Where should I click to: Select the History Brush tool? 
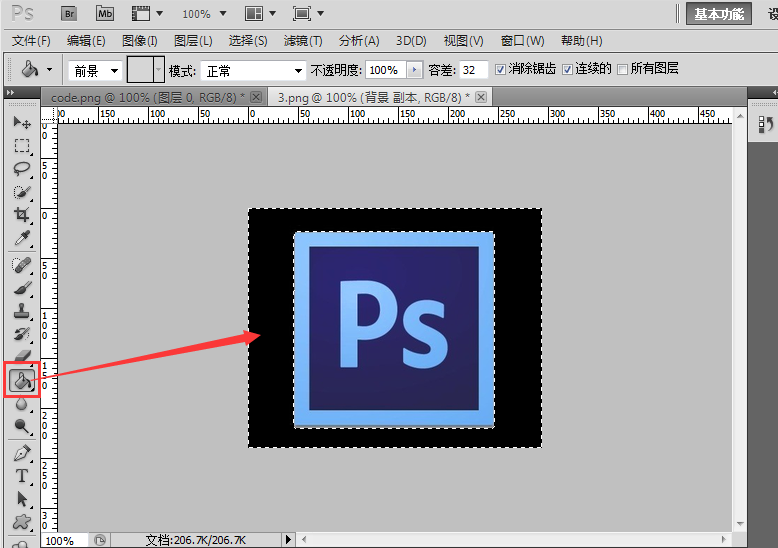tap(21, 334)
